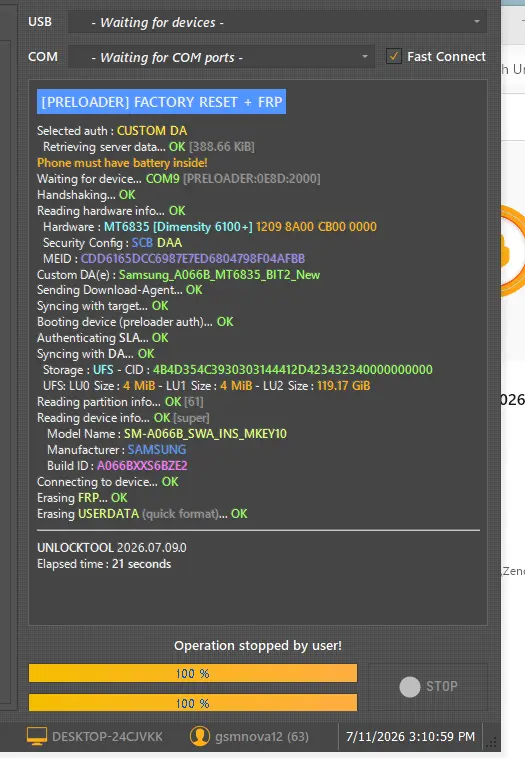Click the 'Sending Download-Agent... OK' log line
The height and width of the screenshot is (760, 525).
coord(120,290)
